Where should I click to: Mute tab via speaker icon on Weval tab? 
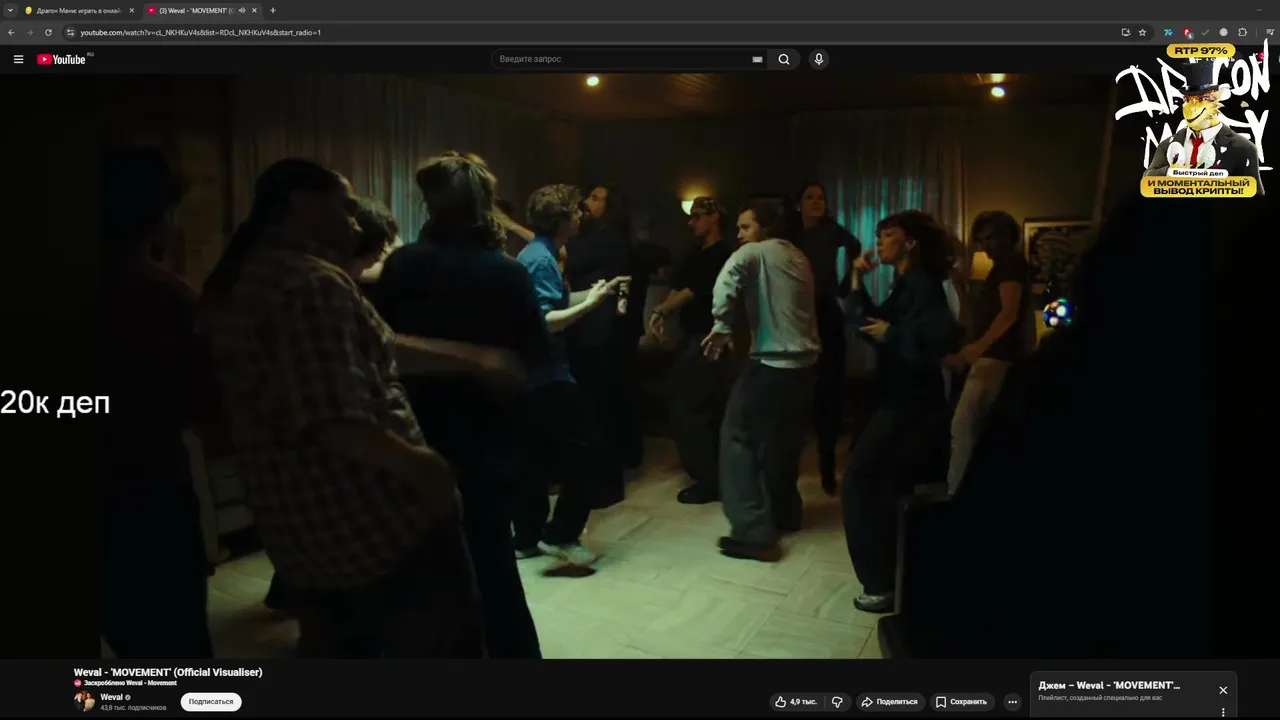[x=242, y=10]
